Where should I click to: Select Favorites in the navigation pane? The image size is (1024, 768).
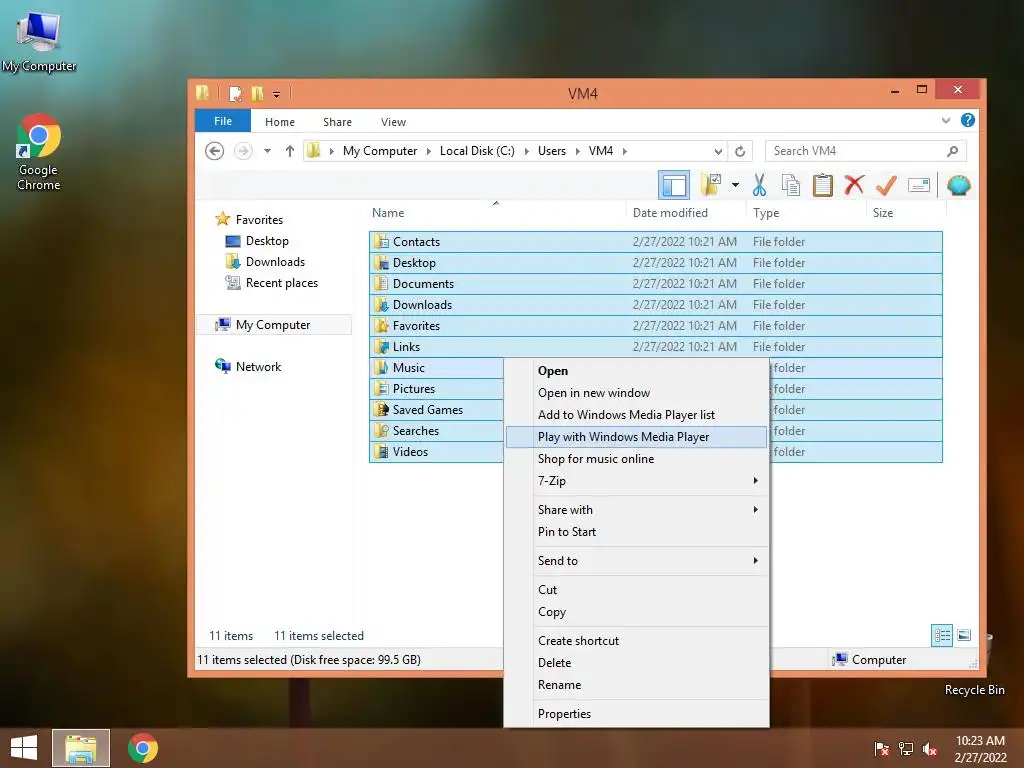point(259,219)
